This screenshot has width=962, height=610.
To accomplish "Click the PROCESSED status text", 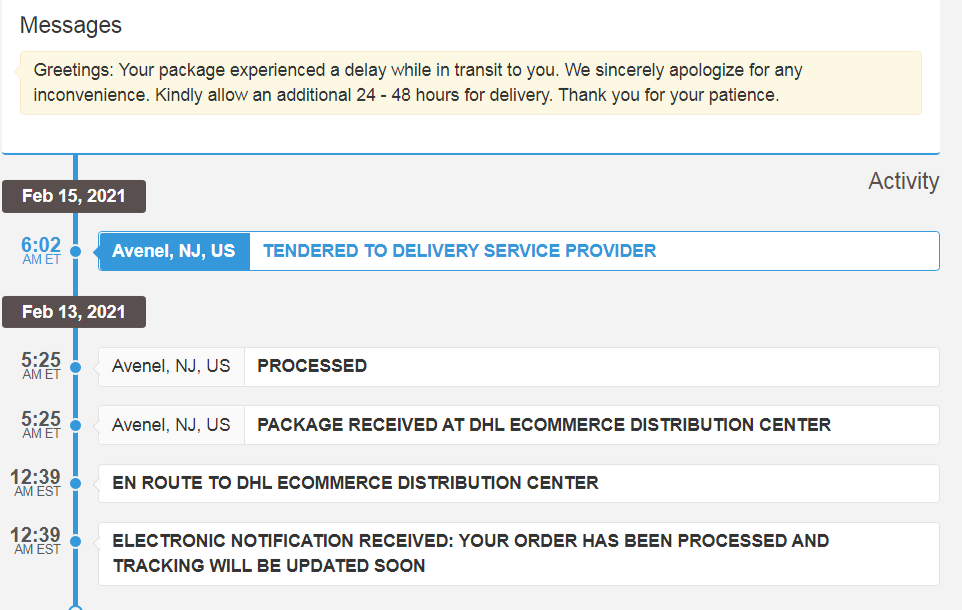I will [x=312, y=366].
